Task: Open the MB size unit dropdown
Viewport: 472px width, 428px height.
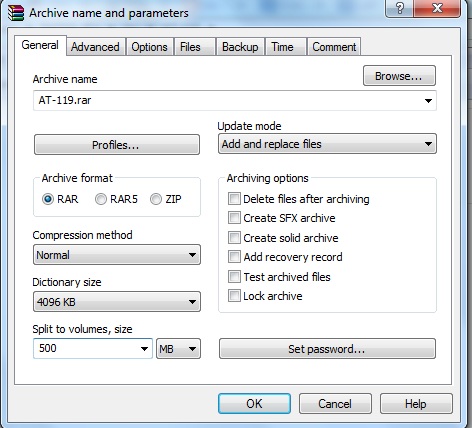Action: click(178, 349)
